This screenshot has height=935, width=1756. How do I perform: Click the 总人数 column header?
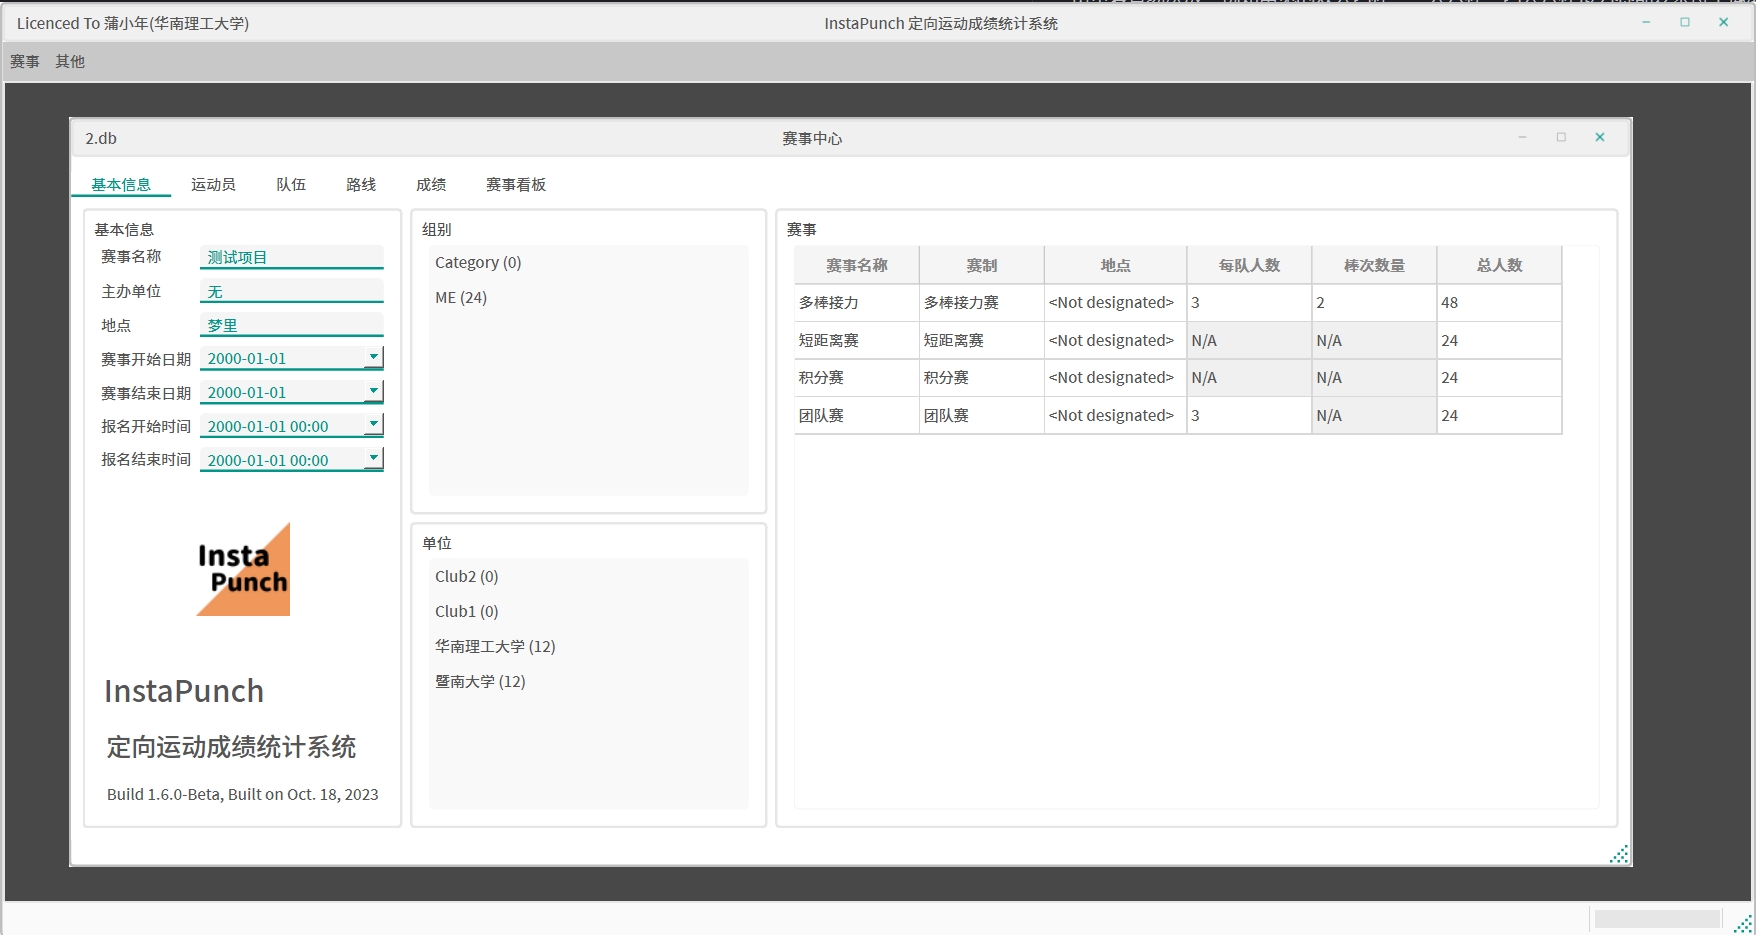[1499, 266]
